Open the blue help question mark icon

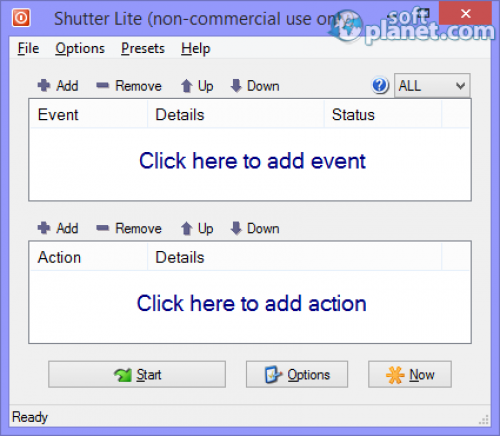(380, 86)
